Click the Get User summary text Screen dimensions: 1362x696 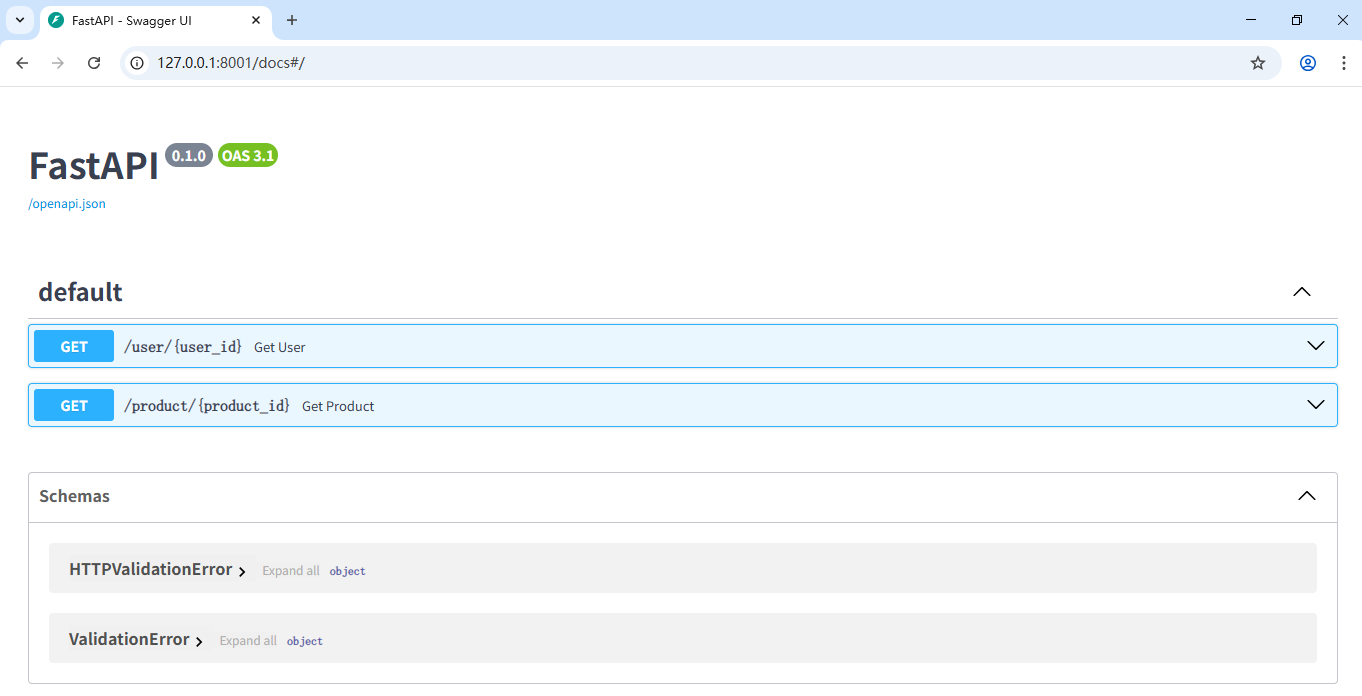pos(280,347)
